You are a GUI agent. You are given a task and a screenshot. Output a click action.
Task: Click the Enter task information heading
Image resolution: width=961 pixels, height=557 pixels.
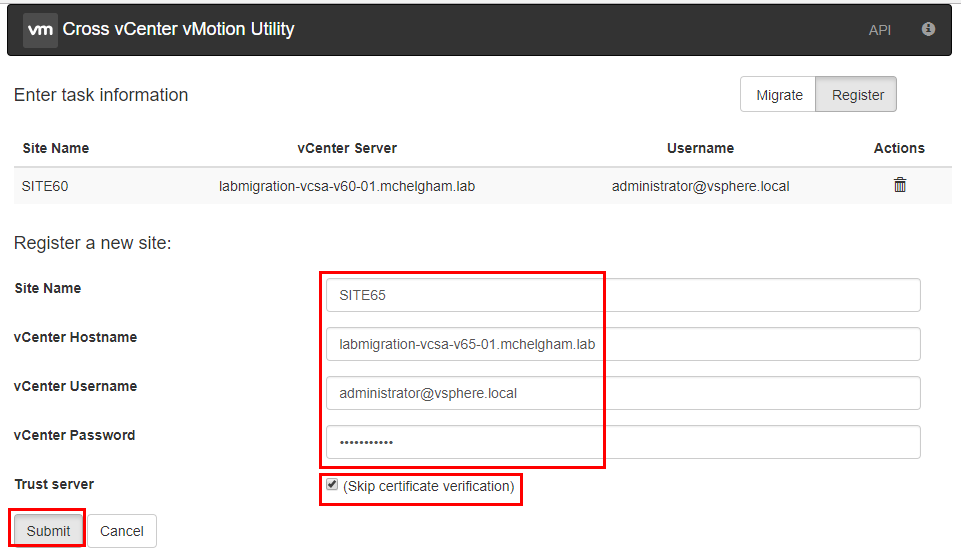pyautogui.click(x=101, y=95)
